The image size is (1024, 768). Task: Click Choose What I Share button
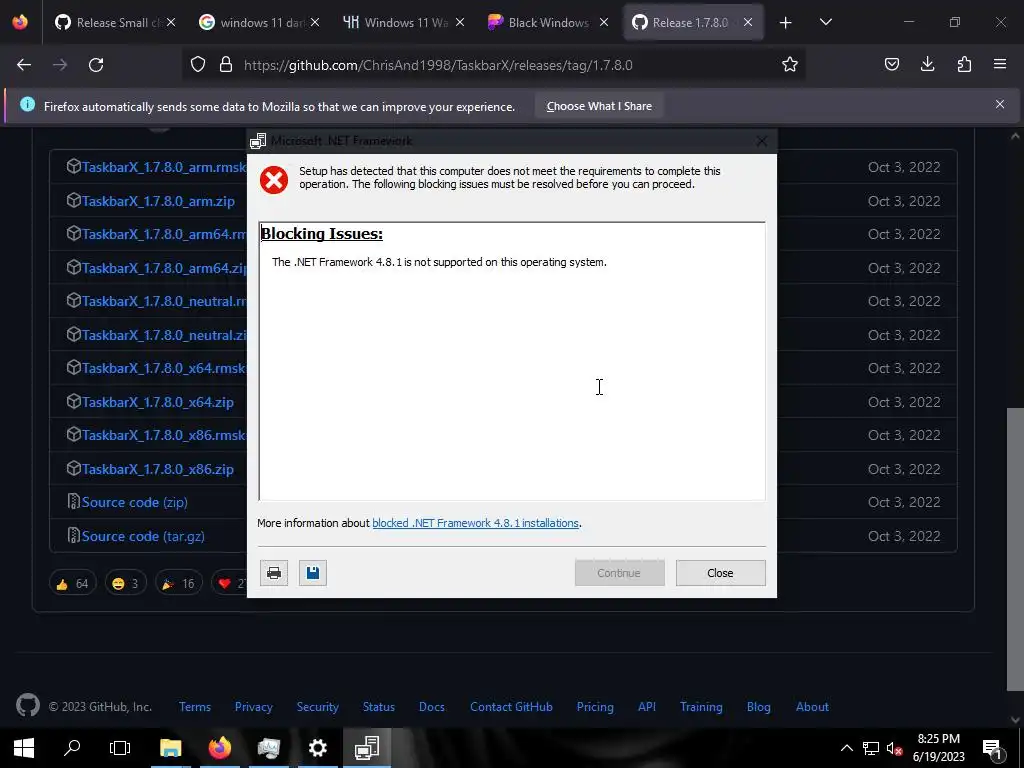click(599, 106)
